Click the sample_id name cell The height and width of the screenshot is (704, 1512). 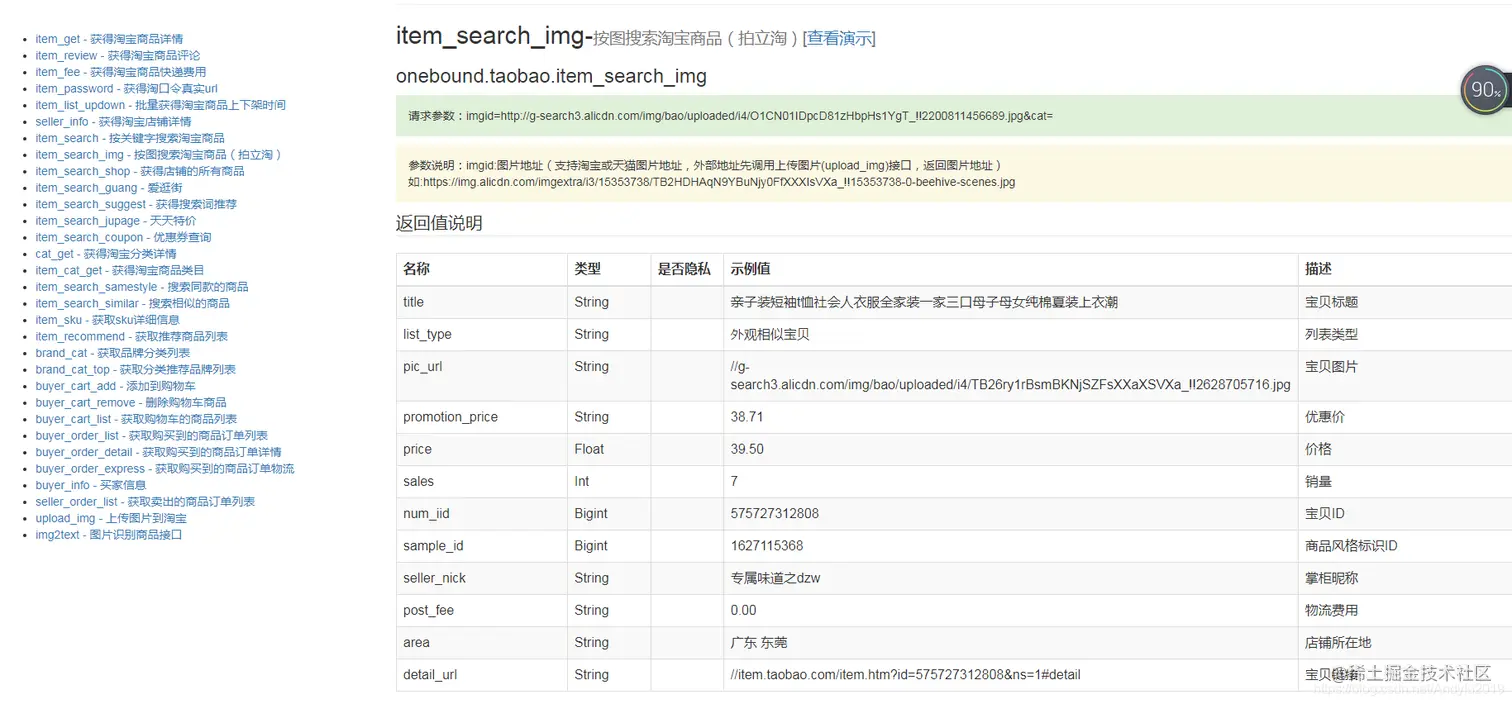coord(482,546)
